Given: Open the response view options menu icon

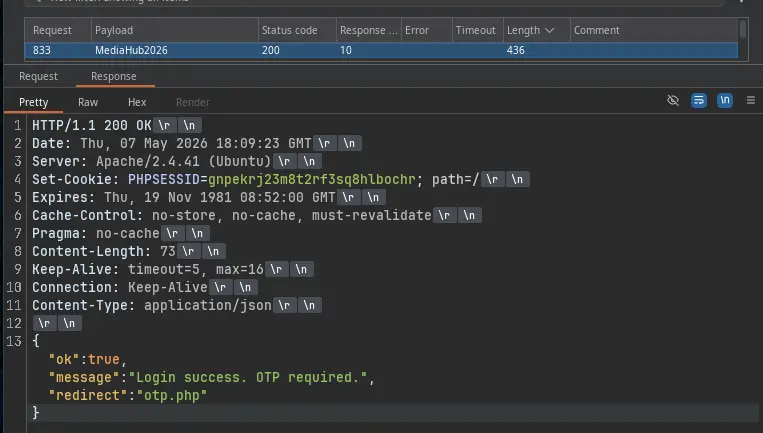Looking at the screenshot, I should click(x=751, y=100).
